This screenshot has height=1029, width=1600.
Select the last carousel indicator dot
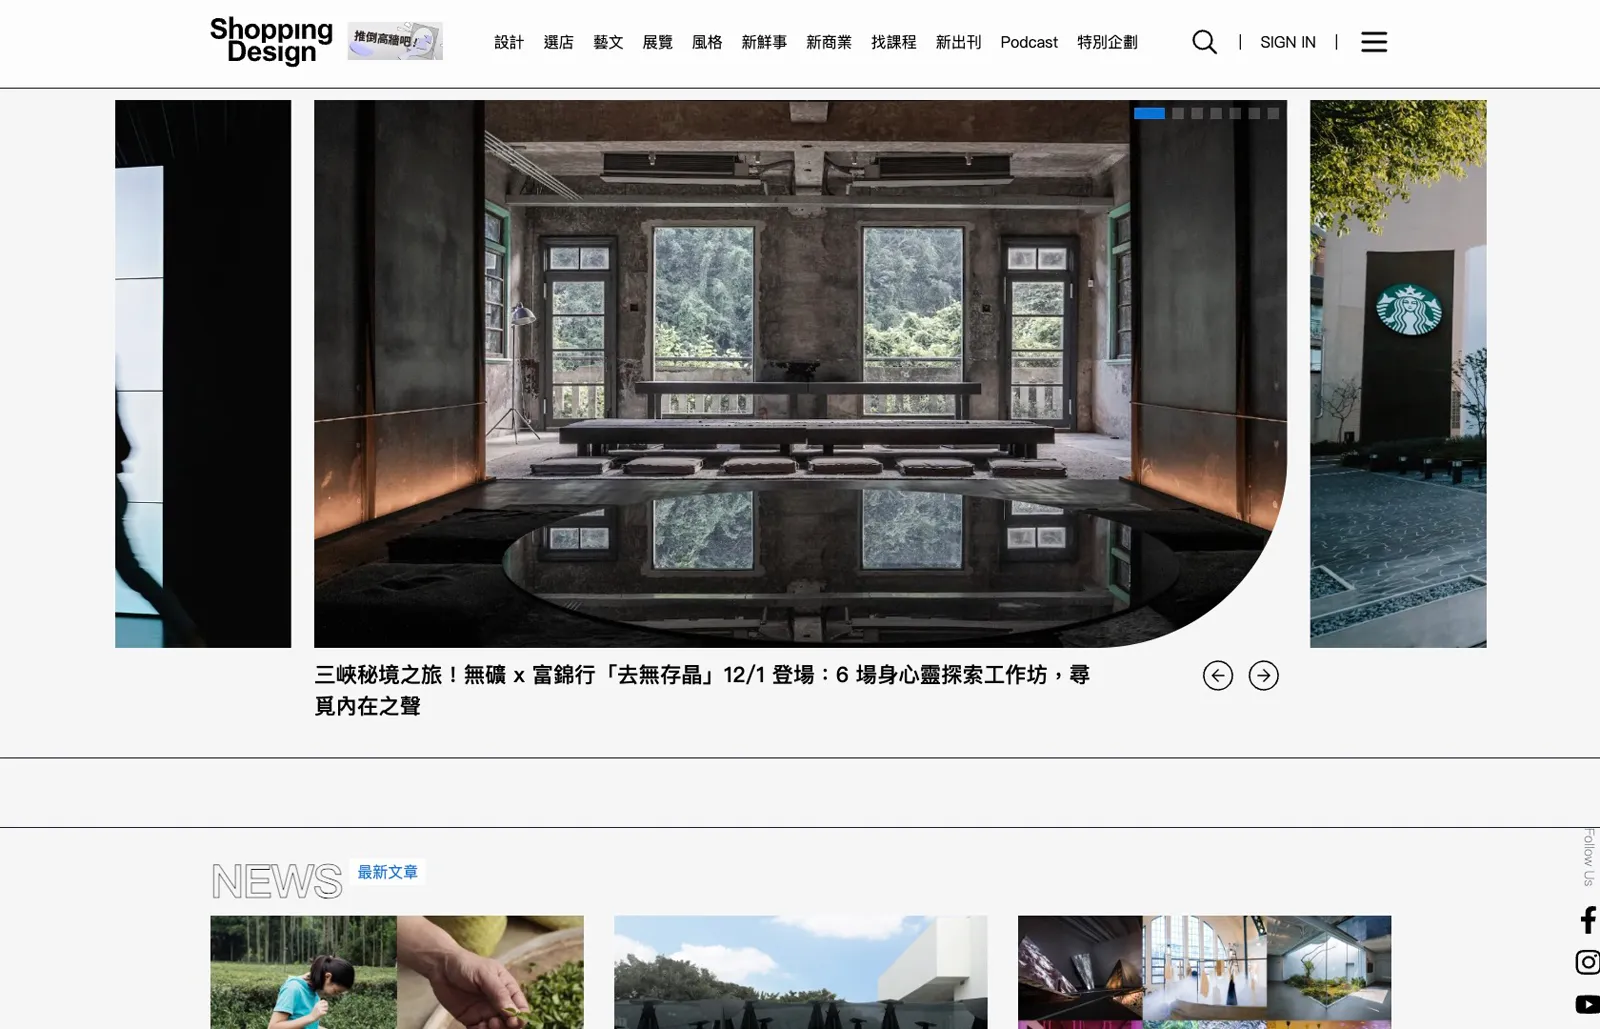(x=1273, y=113)
